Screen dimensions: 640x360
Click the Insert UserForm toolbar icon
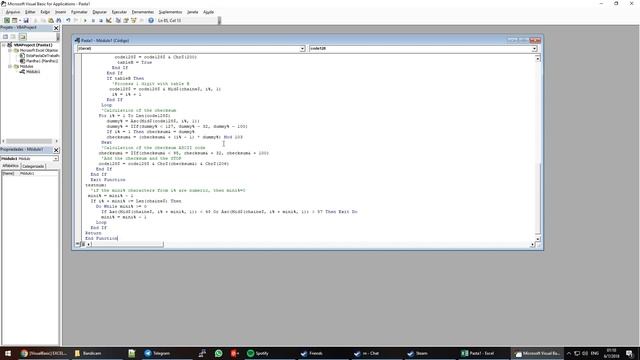(14, 20)
